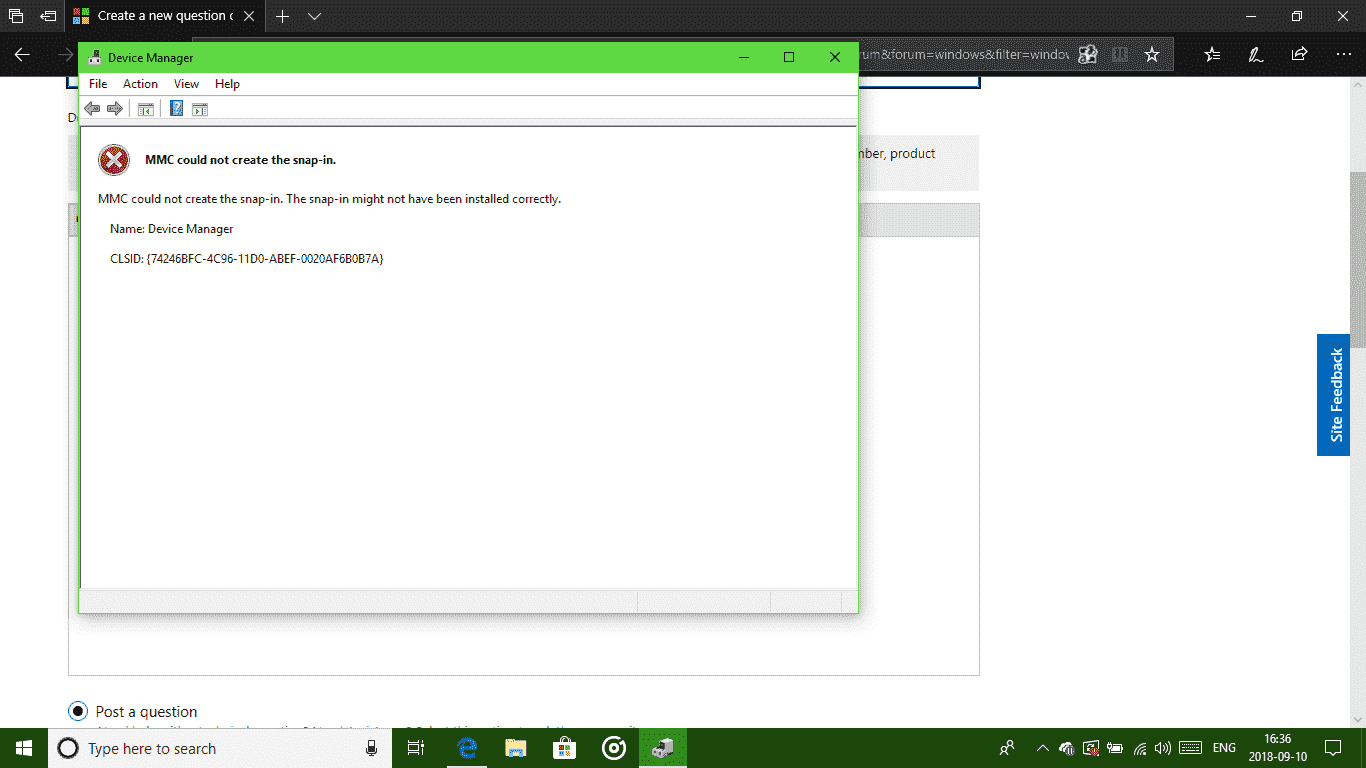Viewport: 1366px width, 768px height.
Task: Click the Back arrow in Device Manager toolbar
Action: (x=92, y=108)
